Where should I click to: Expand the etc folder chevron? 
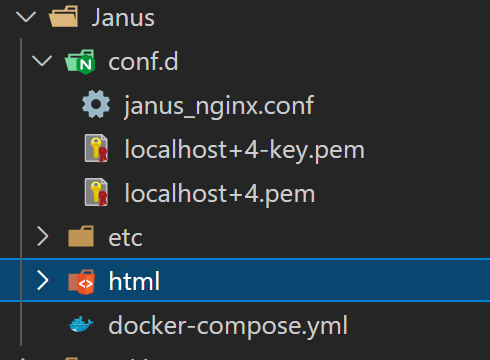point(43,236)
